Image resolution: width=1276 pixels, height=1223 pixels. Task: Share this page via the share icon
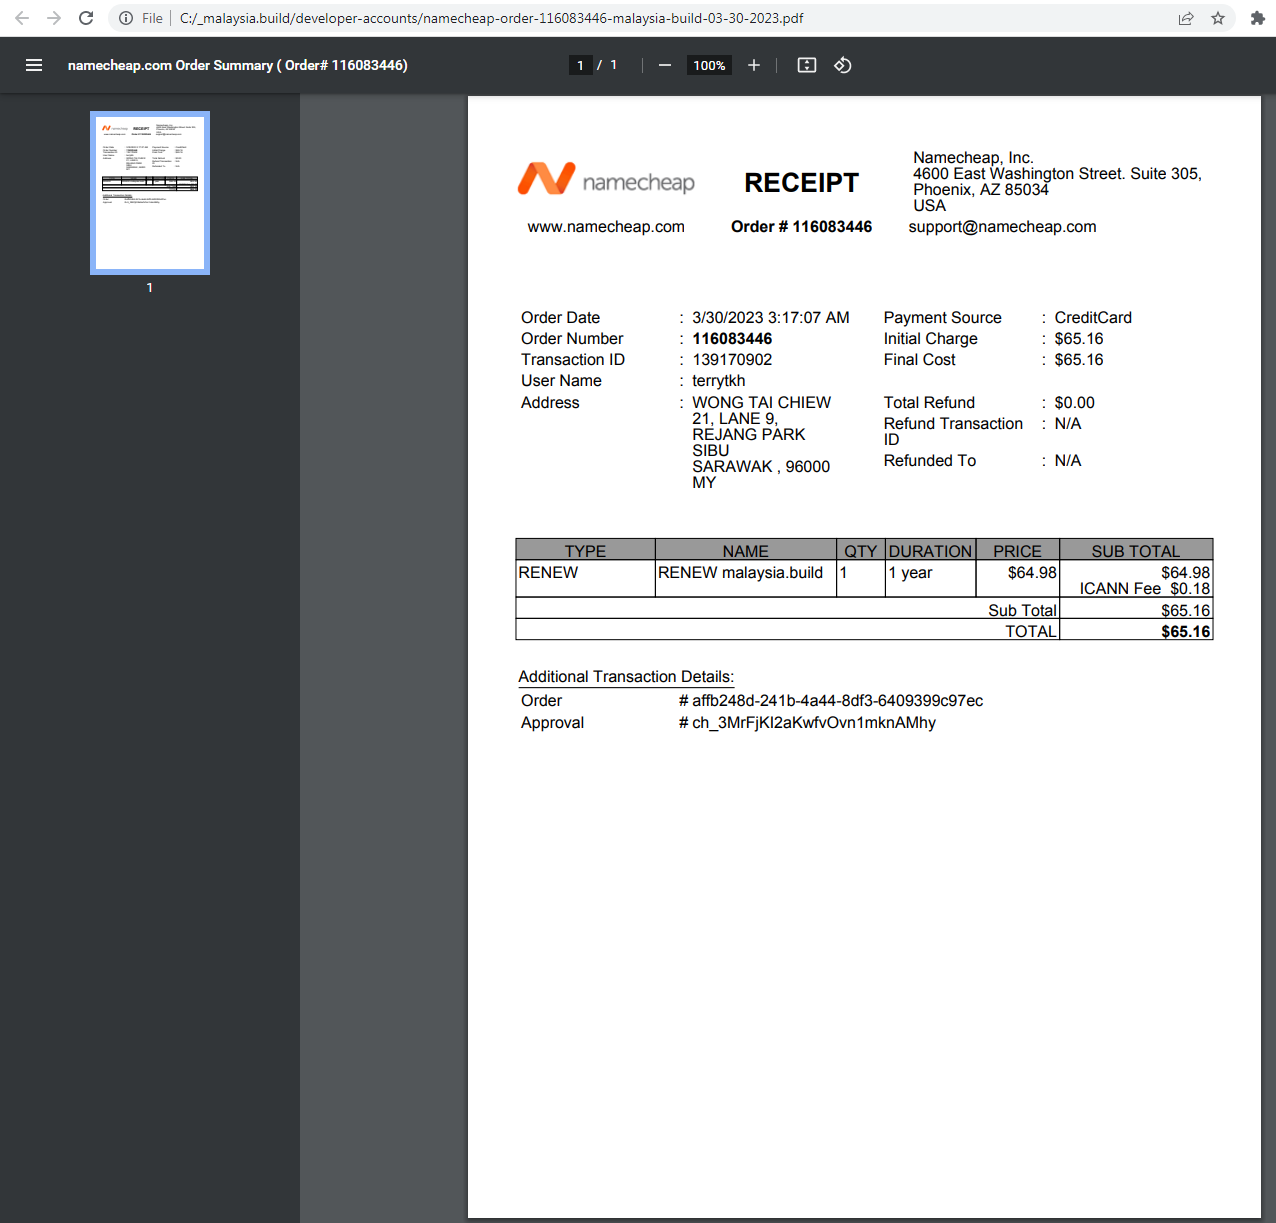click(x=1186, y=18)
